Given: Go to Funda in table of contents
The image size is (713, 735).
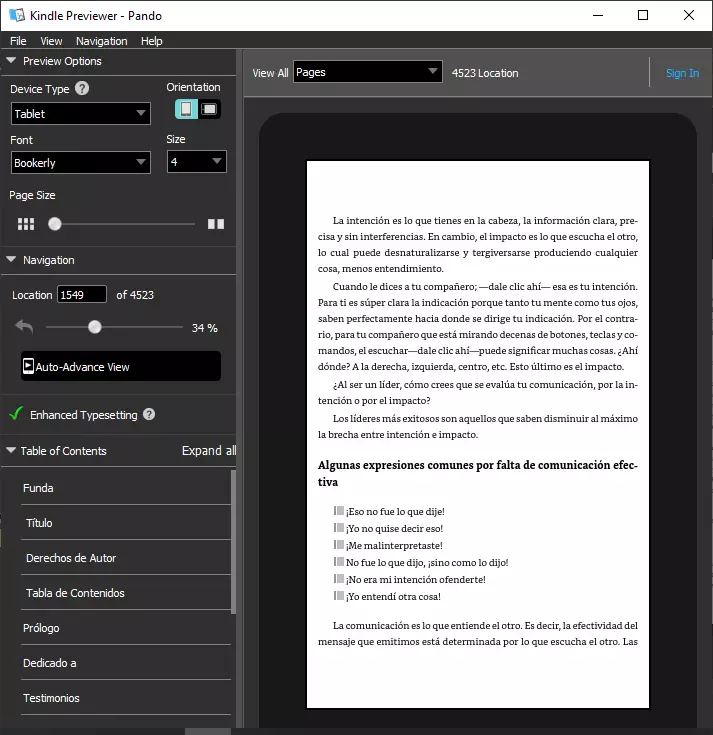Looking at the screenshot, I should coord(126,488).
